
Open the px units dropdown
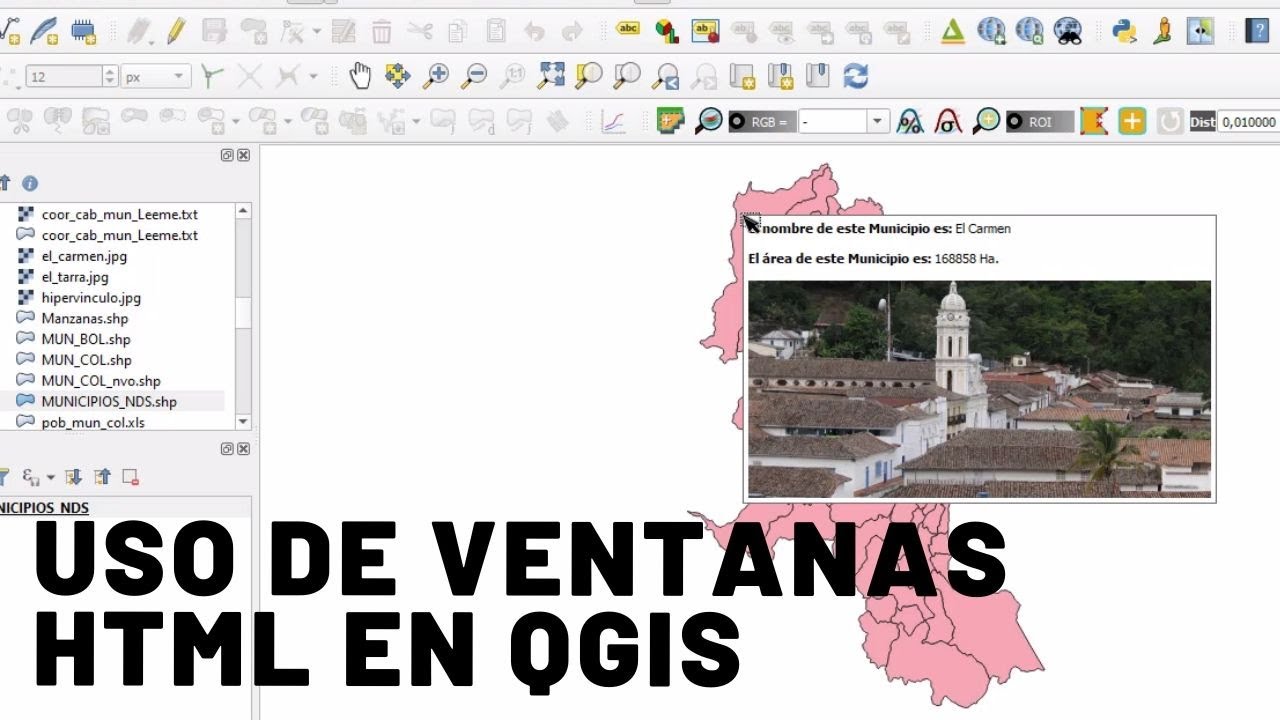(x=156, y=76)
